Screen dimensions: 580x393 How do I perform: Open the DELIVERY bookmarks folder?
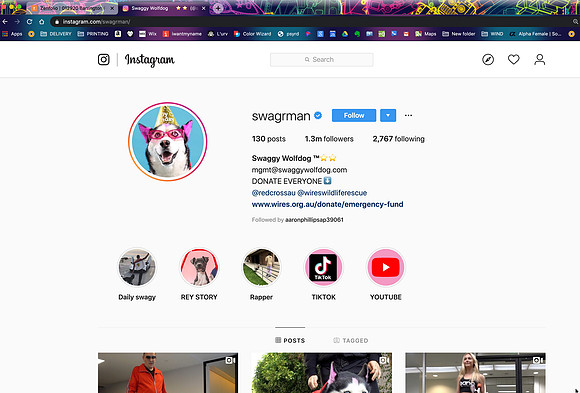pyautogui.click(x=56, y=34)
